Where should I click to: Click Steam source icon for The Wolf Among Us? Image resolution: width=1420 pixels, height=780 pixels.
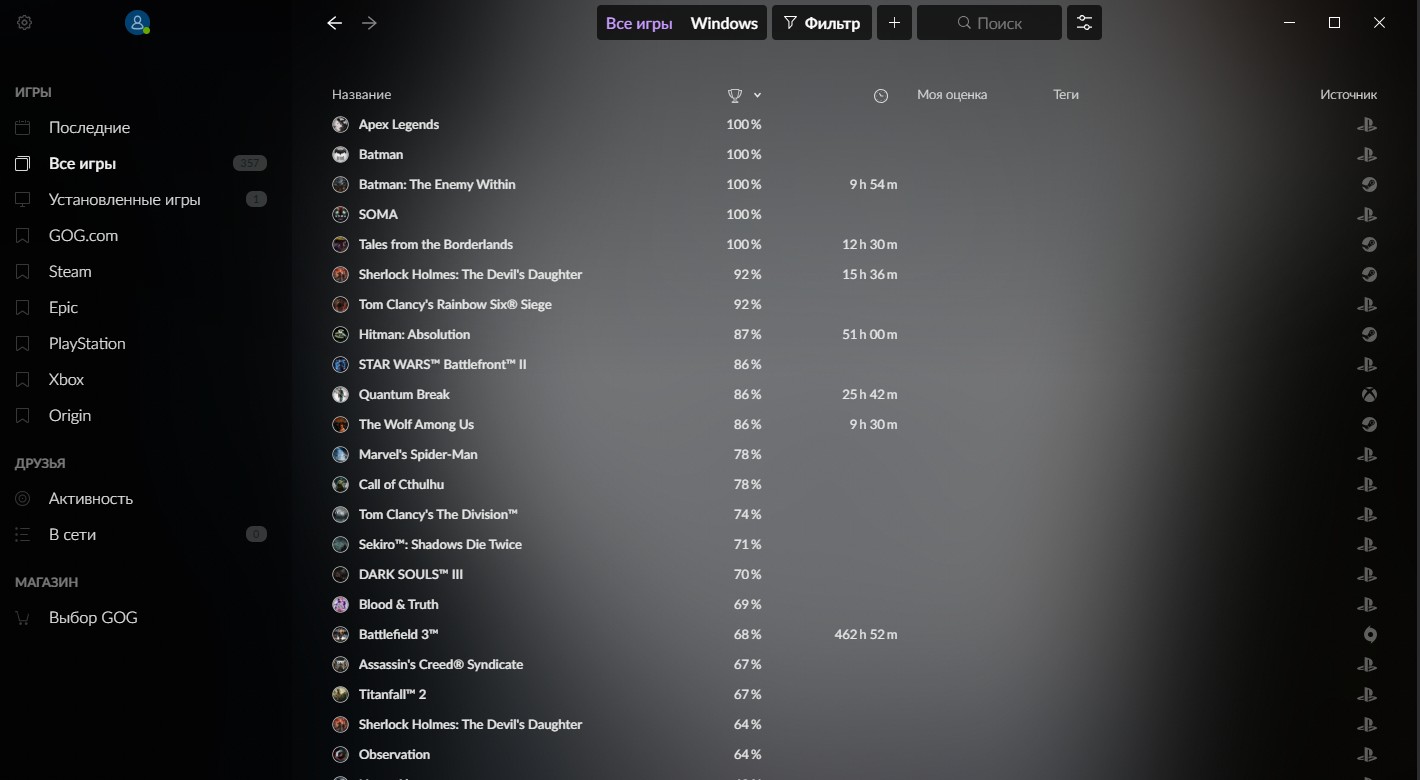tap(1369, 425)
